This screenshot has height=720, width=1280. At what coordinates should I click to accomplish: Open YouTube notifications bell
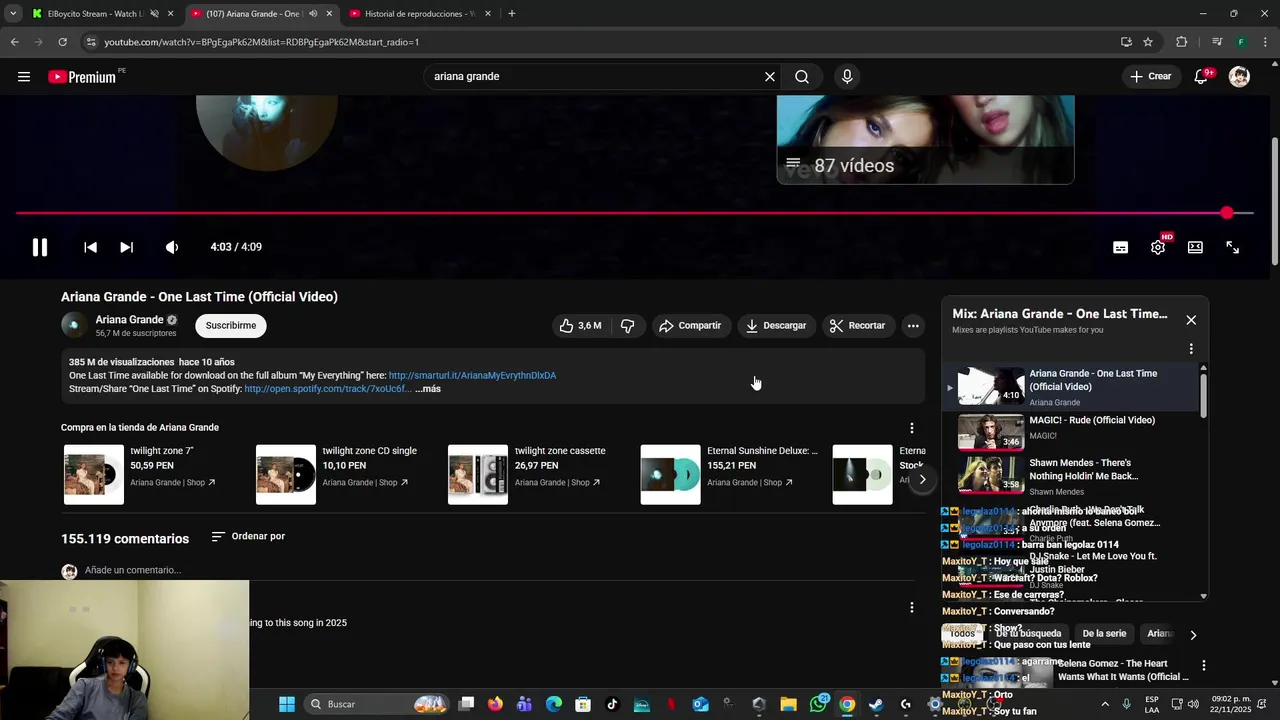coord(1201,76)
